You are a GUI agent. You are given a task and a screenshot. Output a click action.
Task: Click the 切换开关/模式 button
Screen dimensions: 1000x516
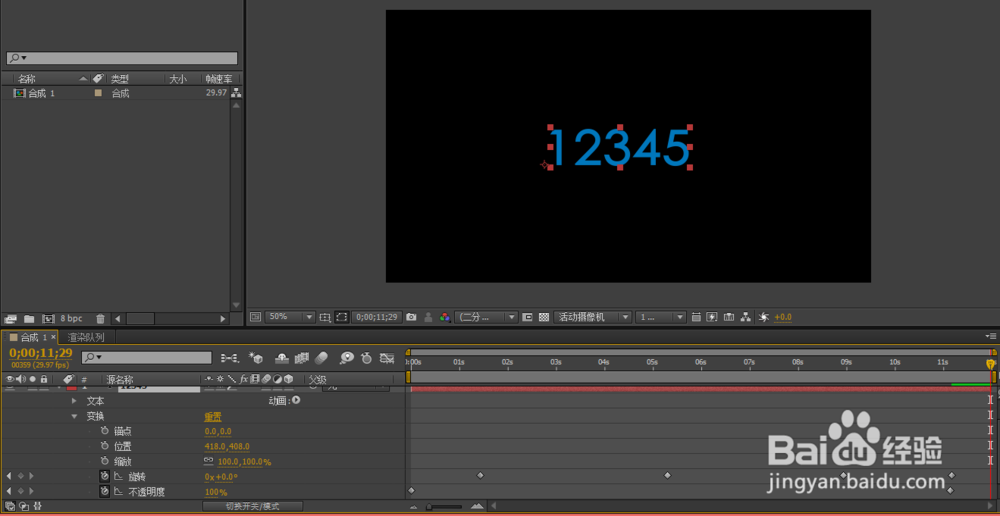(x=253, y=506)
